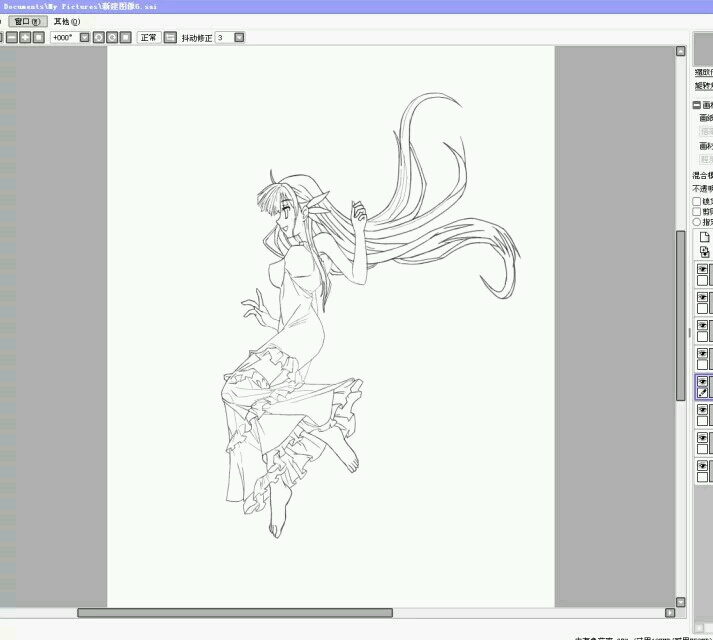Open the rotation angle dropdown
This screenshot has height=640, width=713.
click(x=84, y=37)
